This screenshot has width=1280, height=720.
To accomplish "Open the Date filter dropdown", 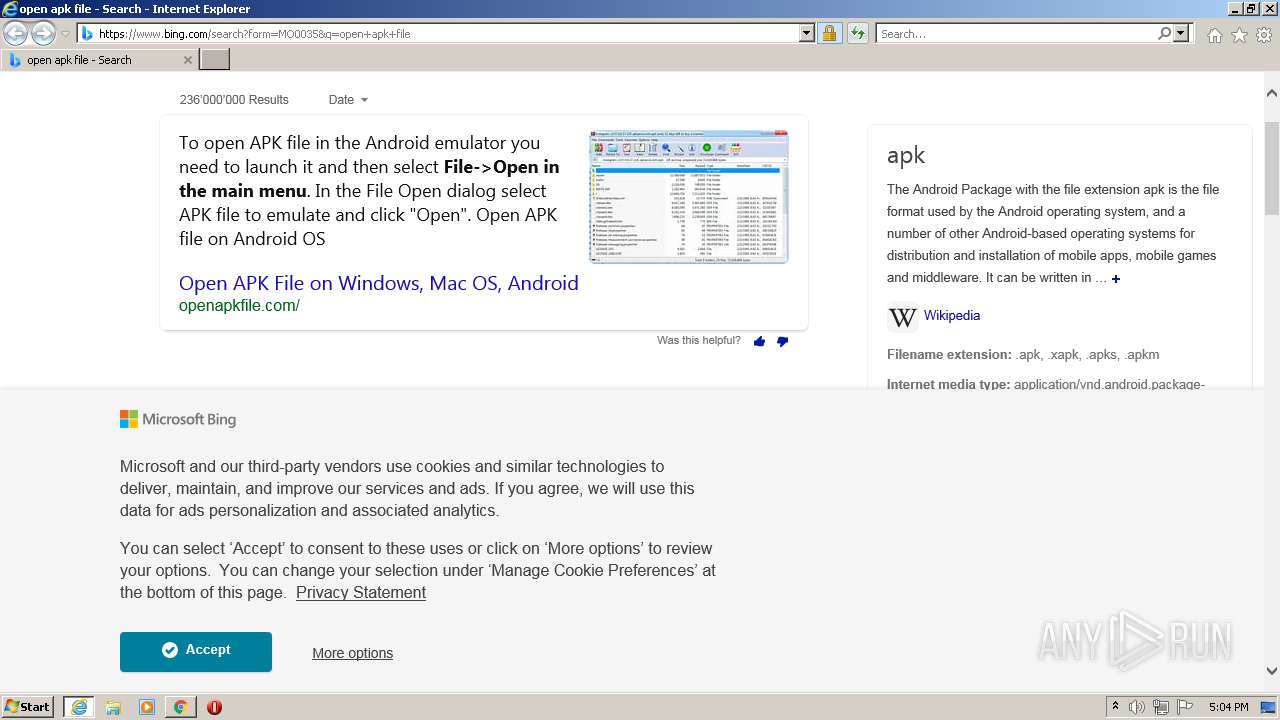I will [348, 100].
